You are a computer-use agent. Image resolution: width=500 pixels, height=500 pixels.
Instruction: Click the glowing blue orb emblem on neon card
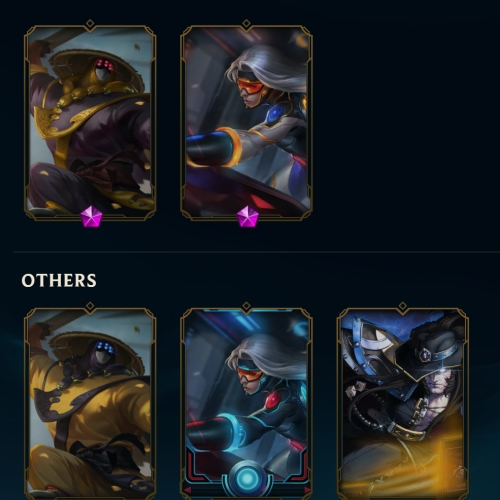247,478
